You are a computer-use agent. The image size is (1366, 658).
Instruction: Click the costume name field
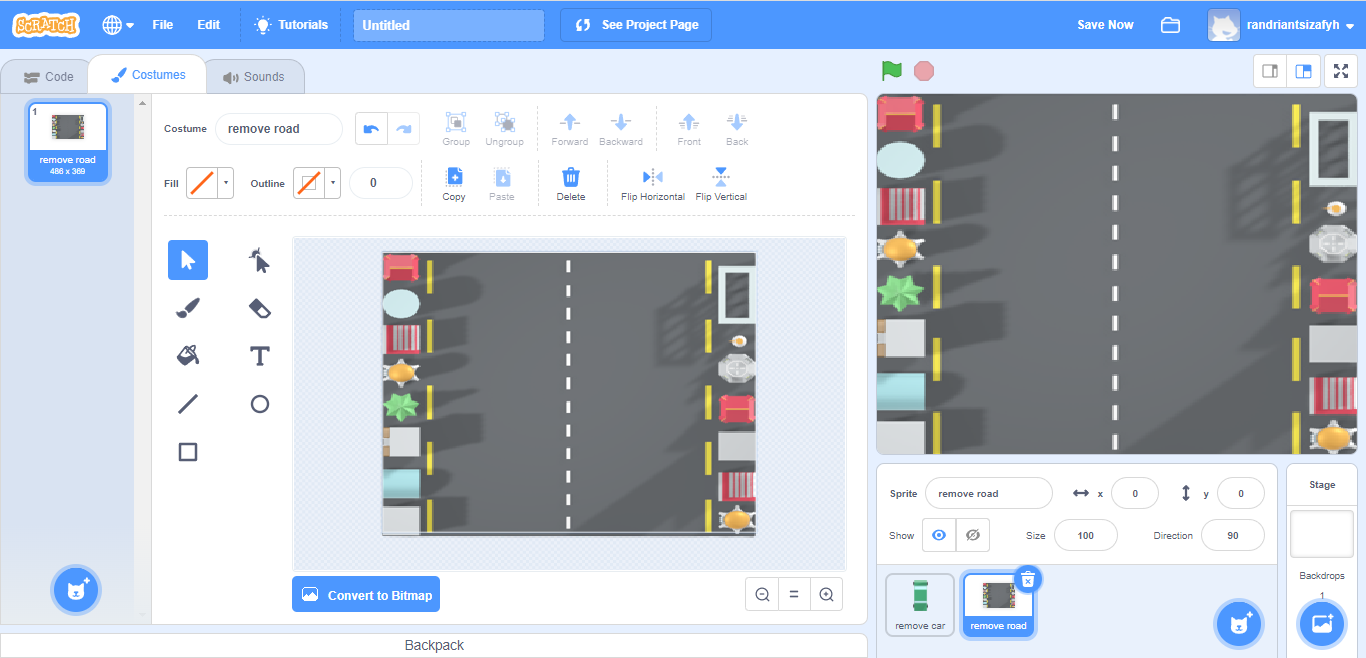(x=279, y=128)
